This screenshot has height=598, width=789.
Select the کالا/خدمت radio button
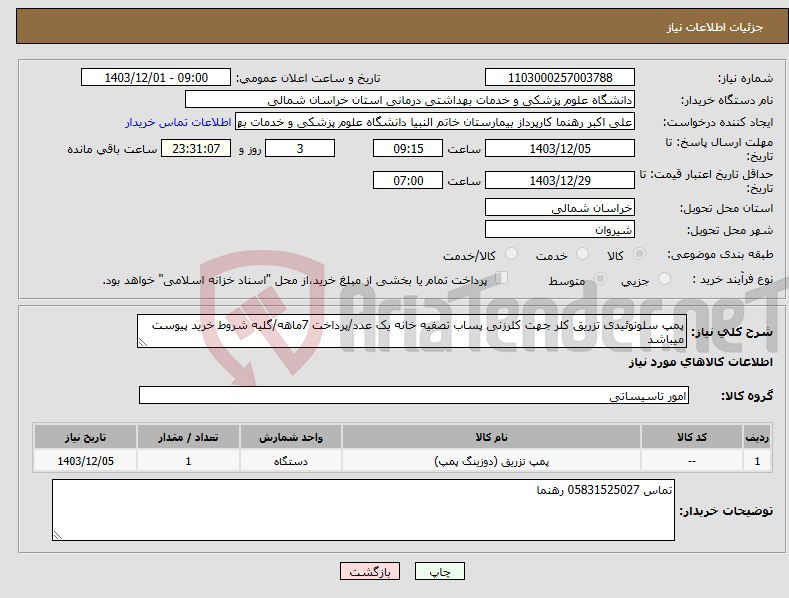tap(511, 254)
